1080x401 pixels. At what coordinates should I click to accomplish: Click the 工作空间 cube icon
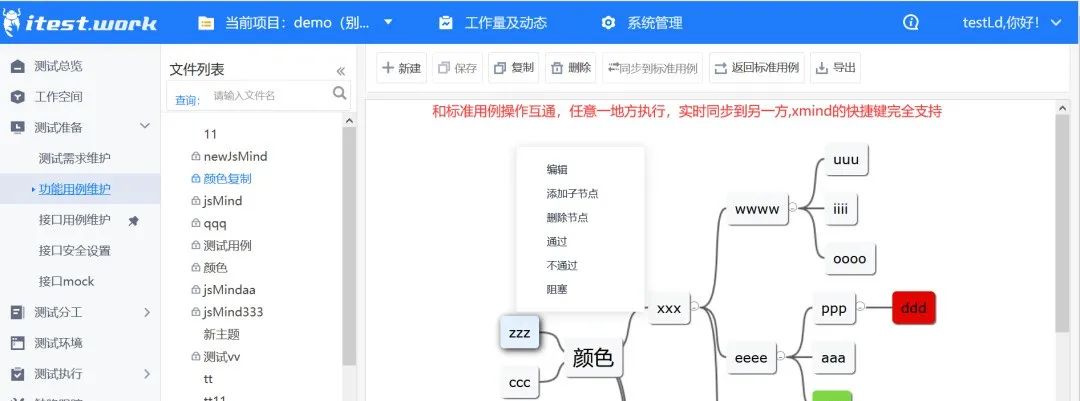point(18,97)
